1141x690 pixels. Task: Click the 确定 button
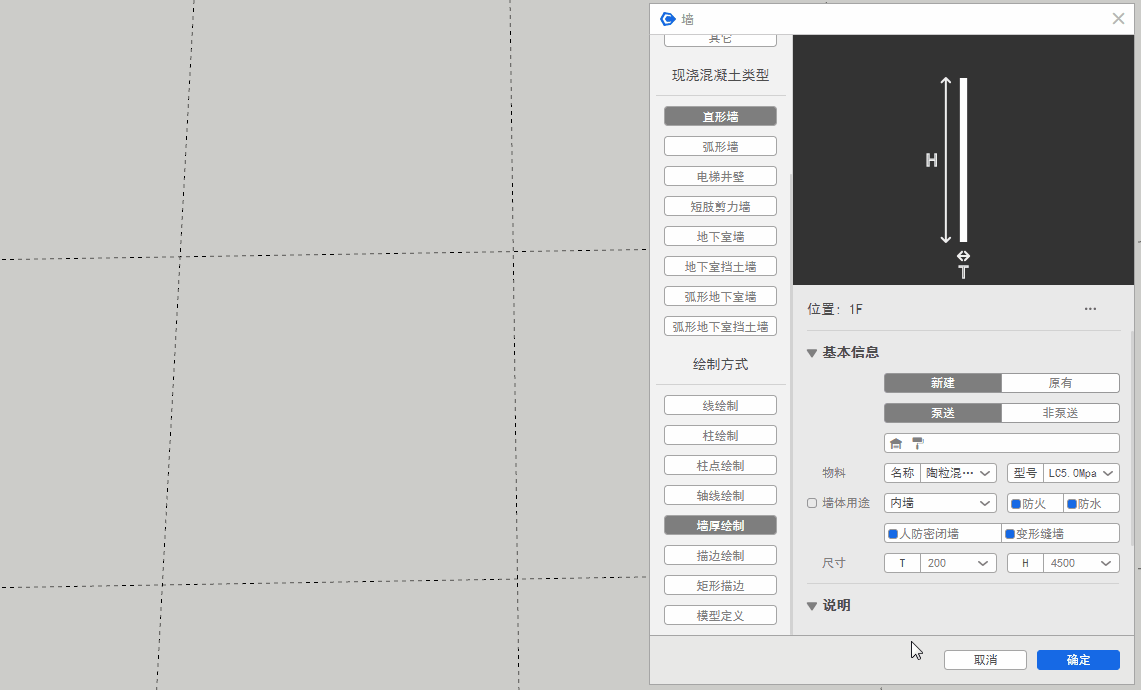point(1078,660)
